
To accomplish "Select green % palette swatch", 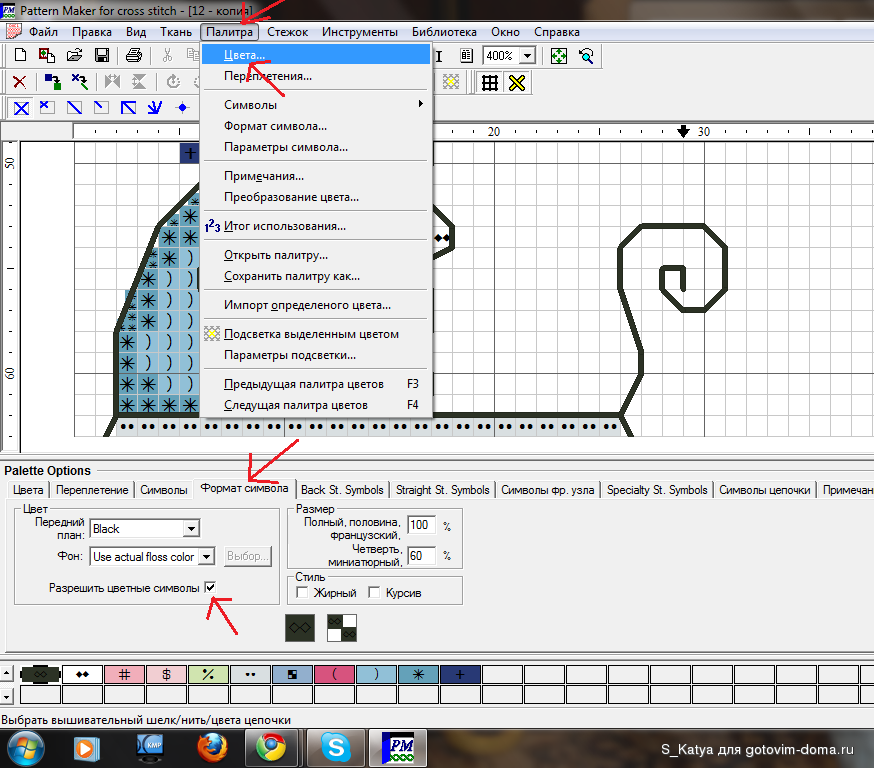I will coord(208,674).
